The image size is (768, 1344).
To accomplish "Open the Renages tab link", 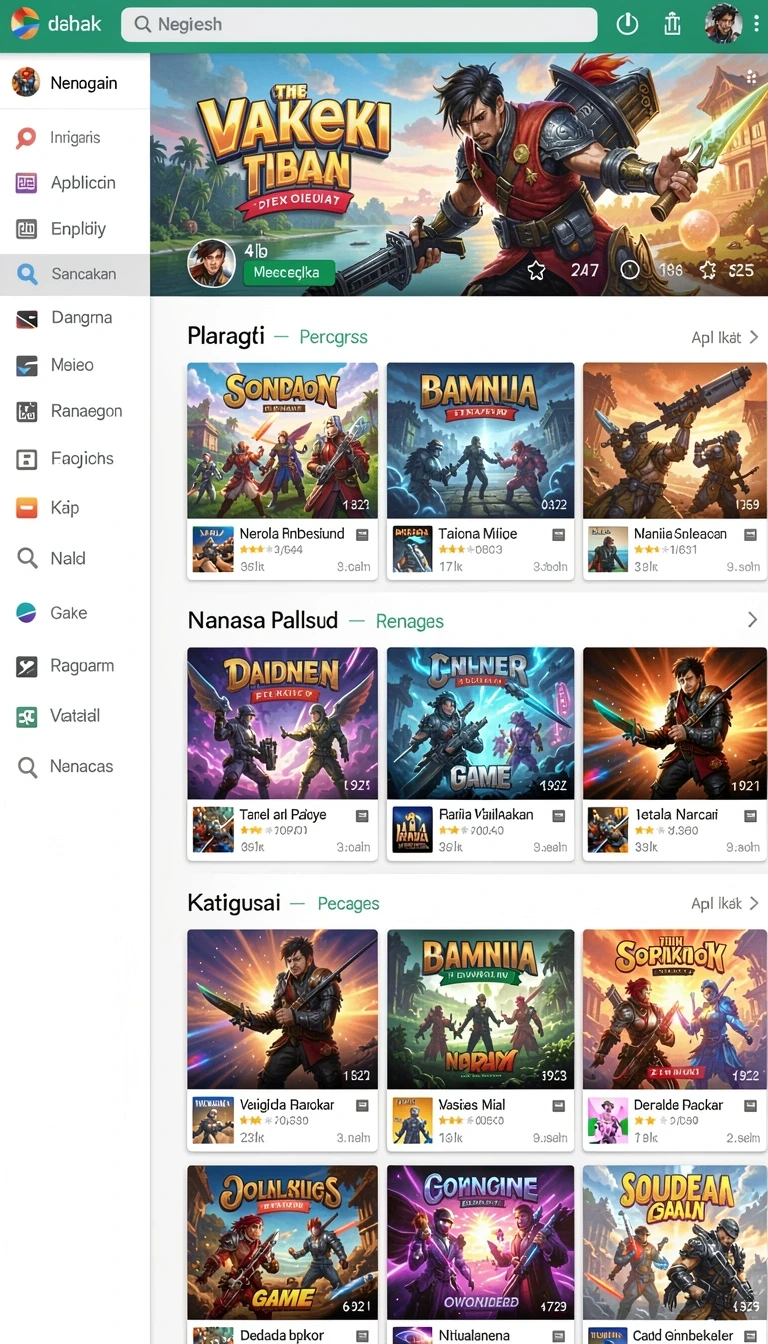I will pos(410,621).
